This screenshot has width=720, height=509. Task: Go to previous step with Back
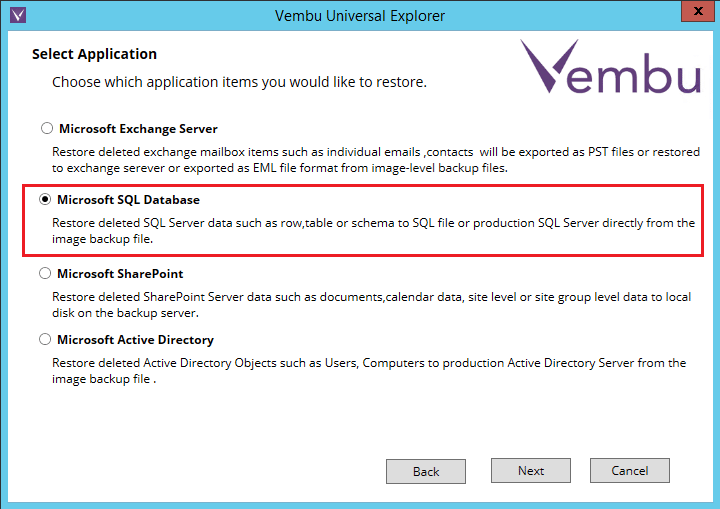tap(426, 471)
